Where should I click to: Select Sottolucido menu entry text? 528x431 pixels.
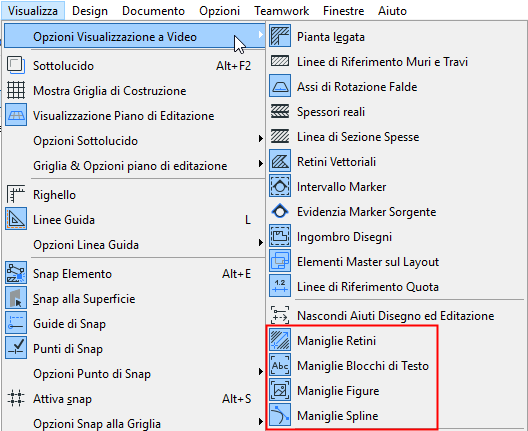[63, 66]
